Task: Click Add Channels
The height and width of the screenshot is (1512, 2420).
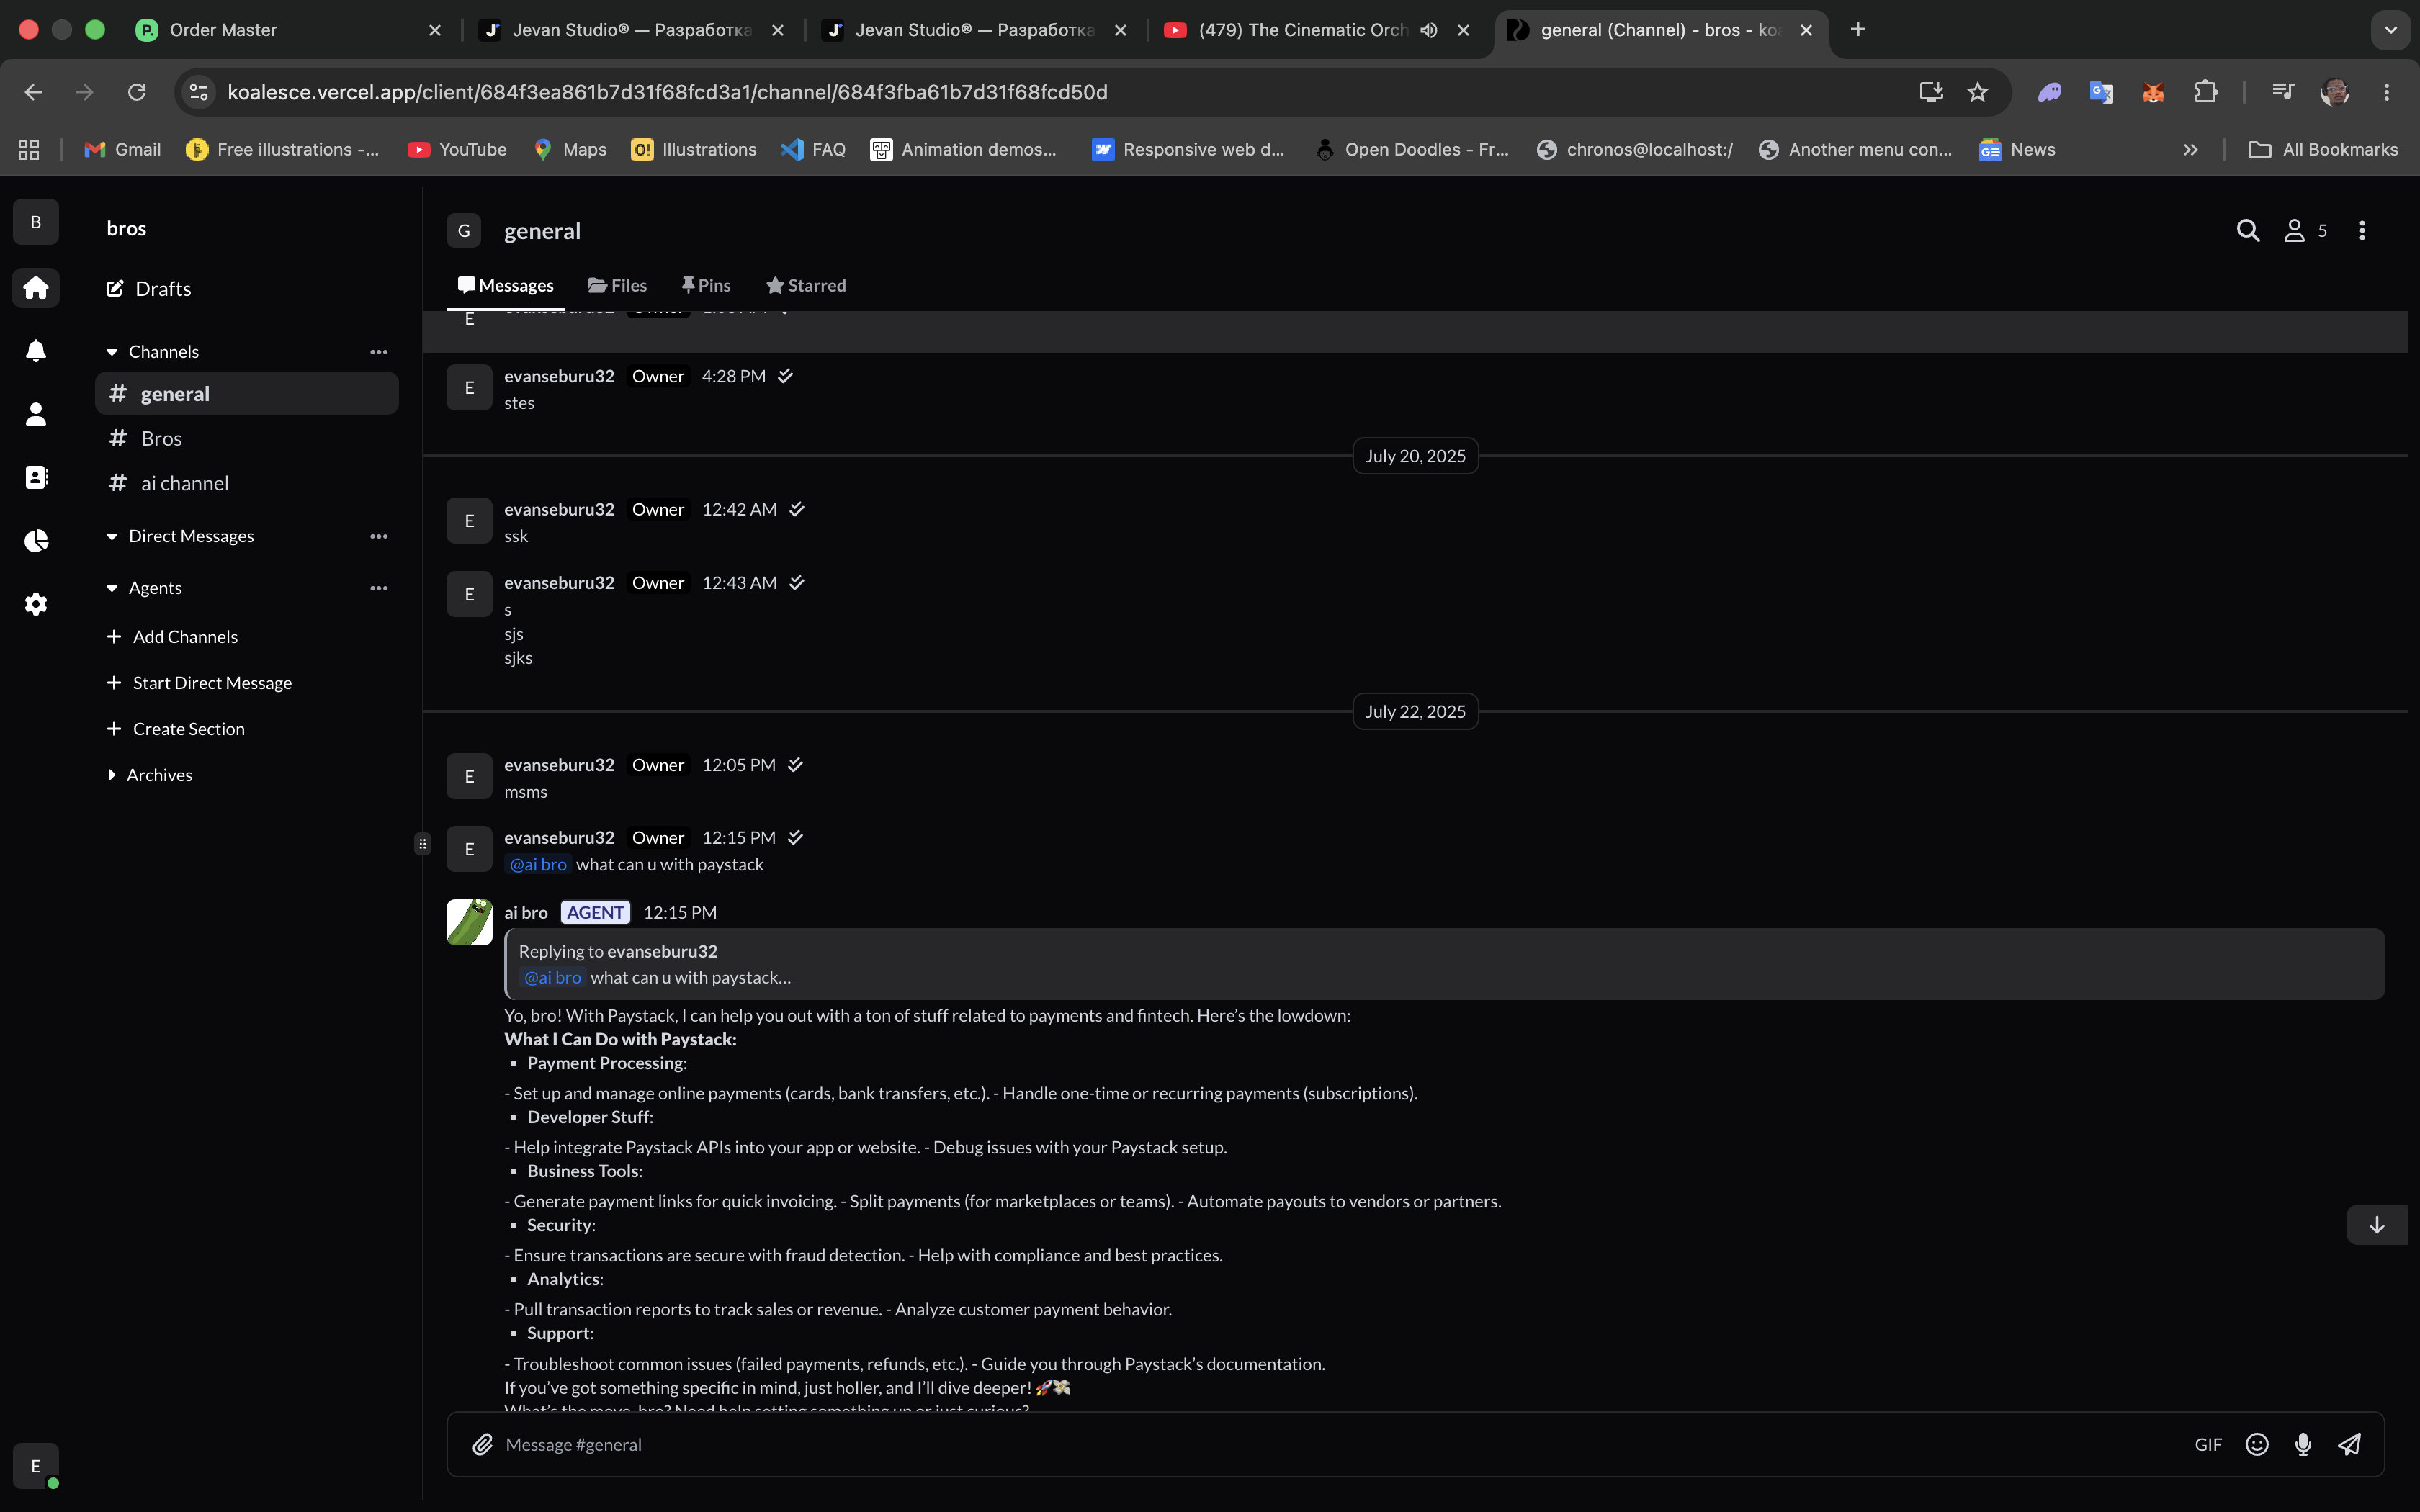Action: tap(173, 637)
